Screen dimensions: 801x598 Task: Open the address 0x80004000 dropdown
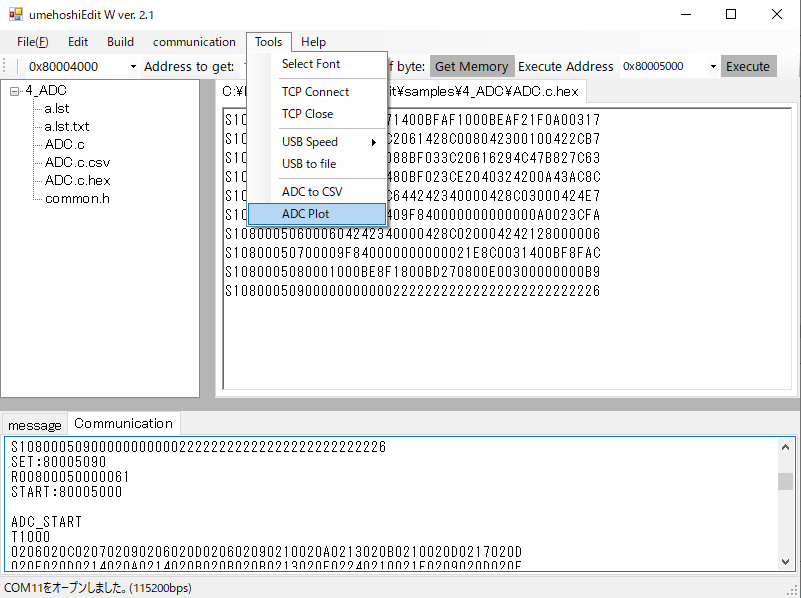coord(133,67)
